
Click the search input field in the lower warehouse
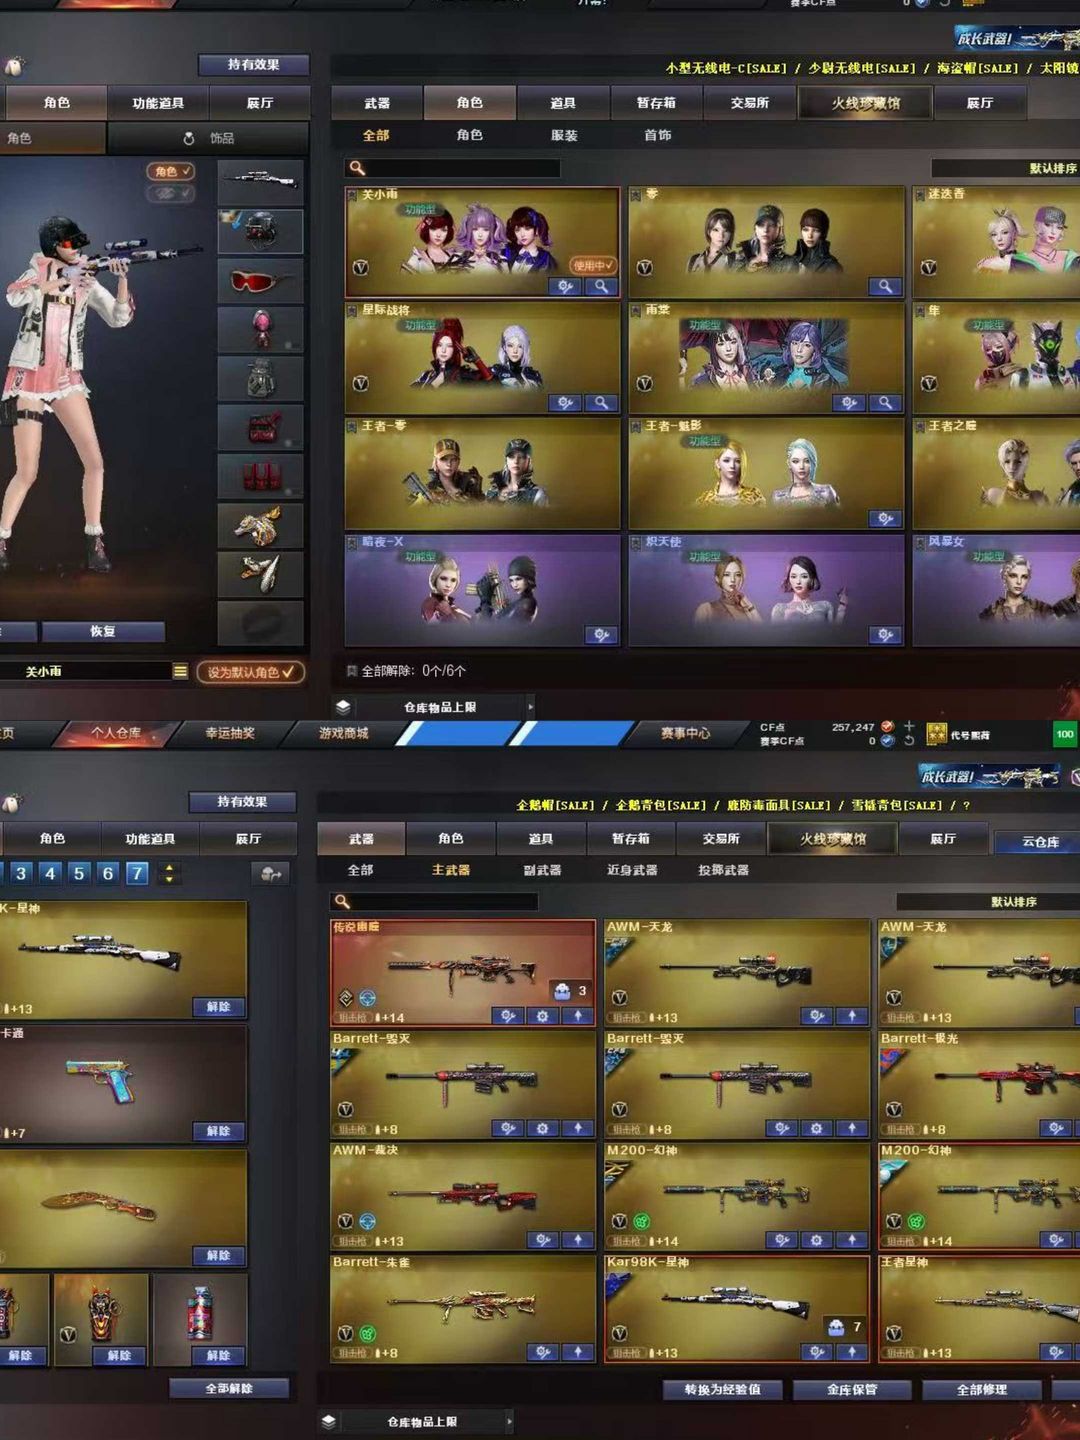434,901
